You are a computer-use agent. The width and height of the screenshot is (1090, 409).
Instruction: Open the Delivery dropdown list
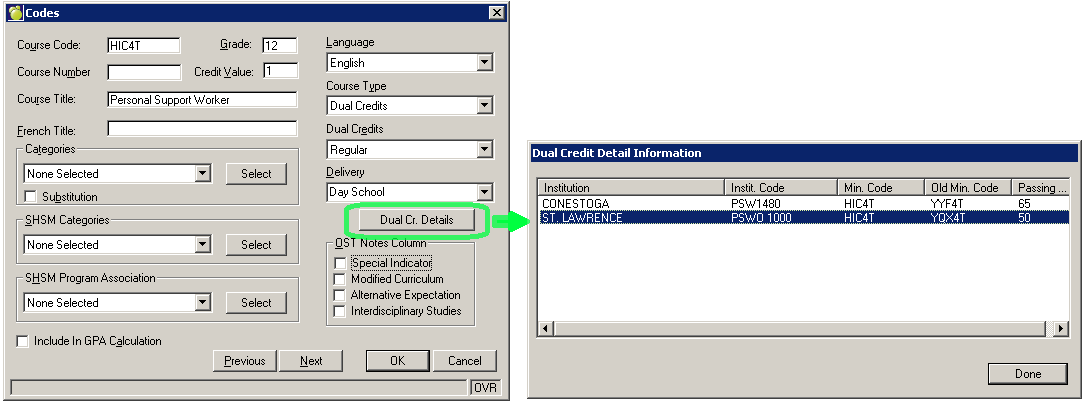485,192
